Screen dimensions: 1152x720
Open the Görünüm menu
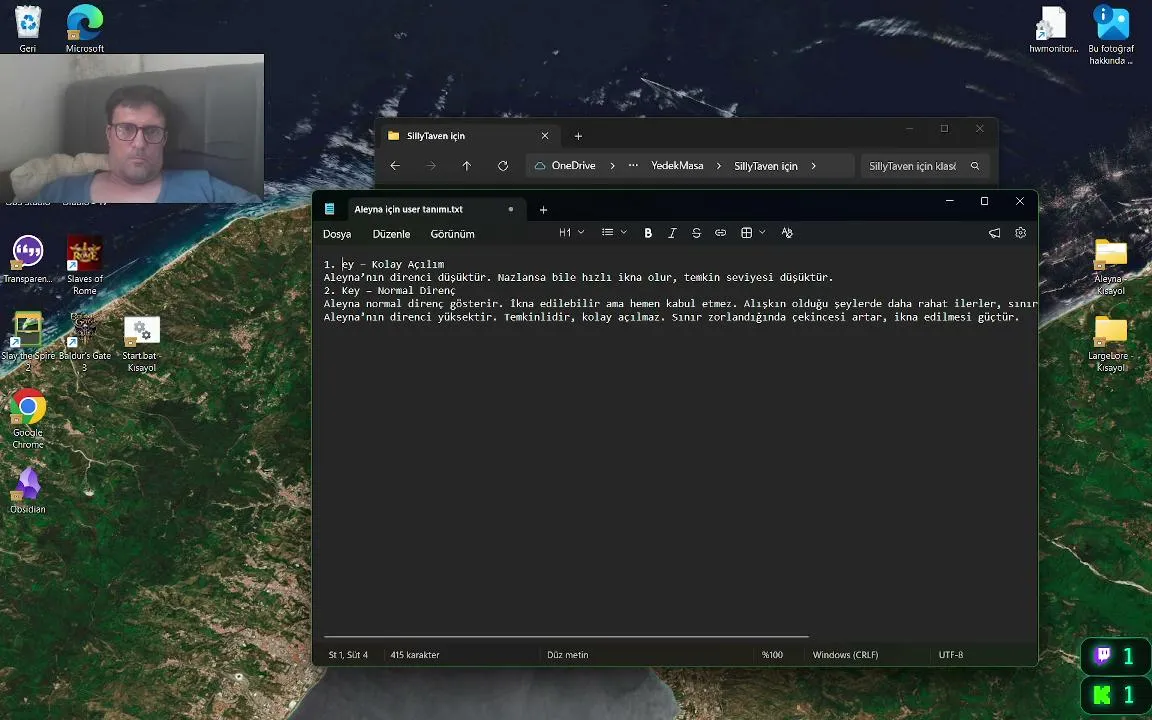coord(452,234)
